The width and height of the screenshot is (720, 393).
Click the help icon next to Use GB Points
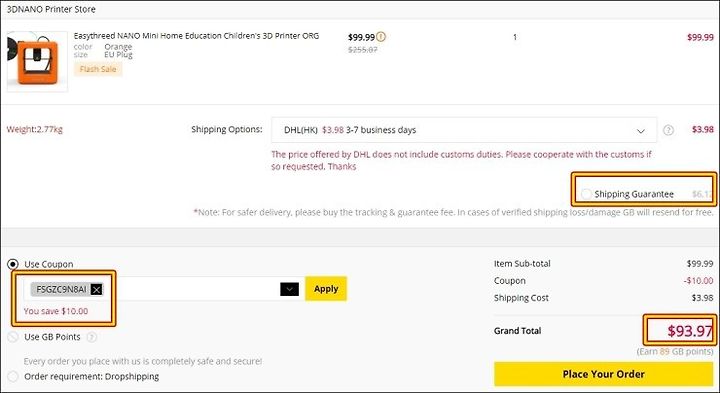point(92,337)
